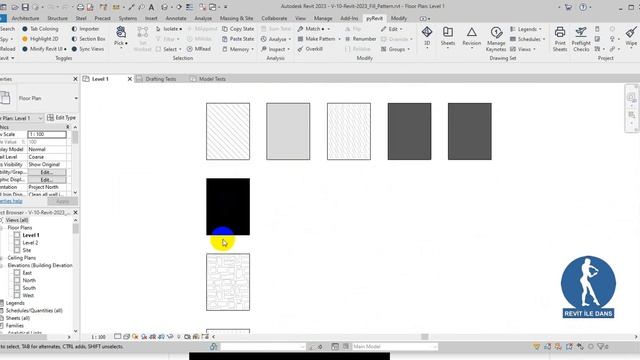
Task: Open the Schedules dropdown in Drawing Set
Action: [x=528, y=39]
